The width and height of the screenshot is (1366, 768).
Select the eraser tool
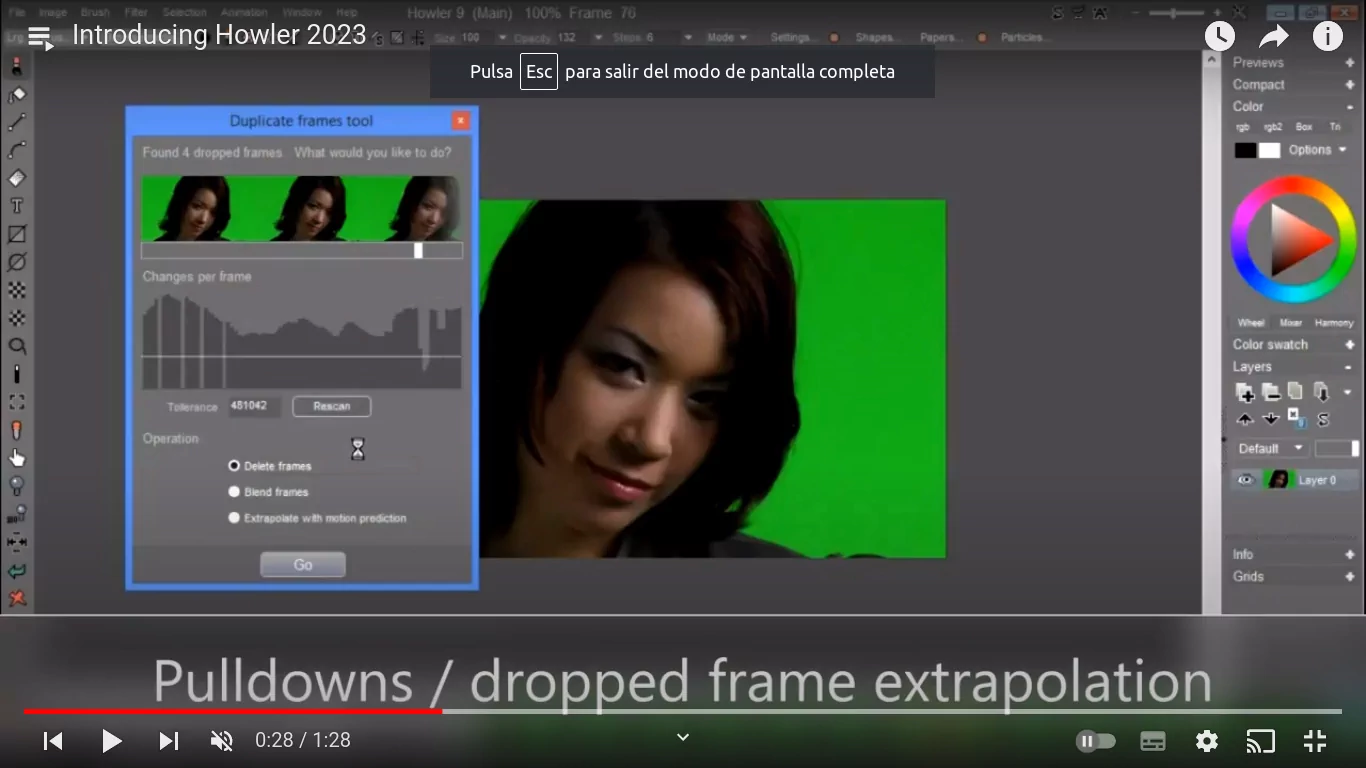(x=17, y=178)
